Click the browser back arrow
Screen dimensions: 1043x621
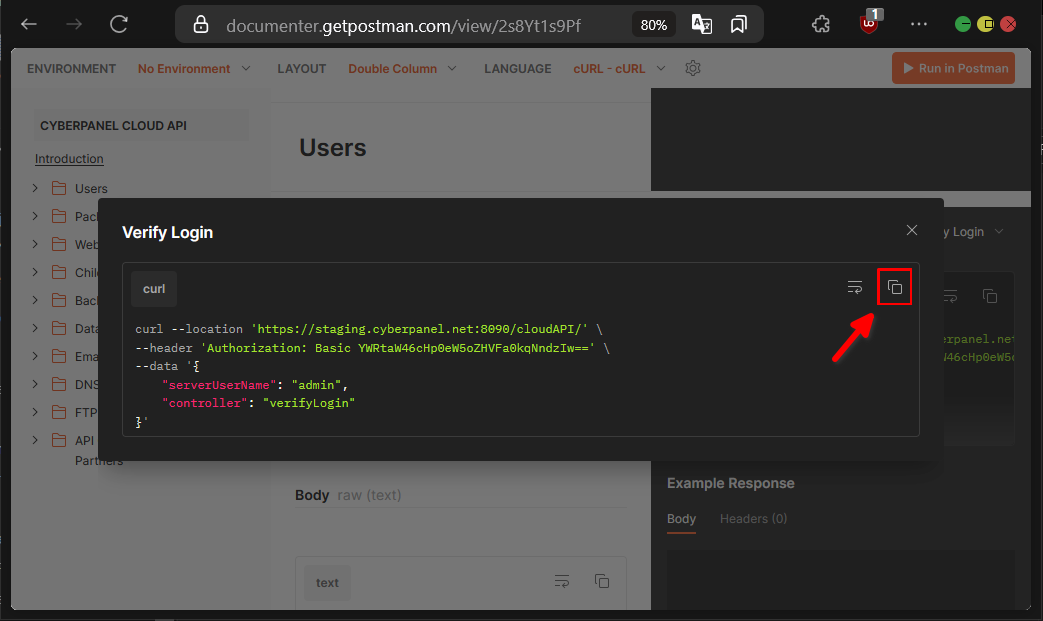[29, 25]
